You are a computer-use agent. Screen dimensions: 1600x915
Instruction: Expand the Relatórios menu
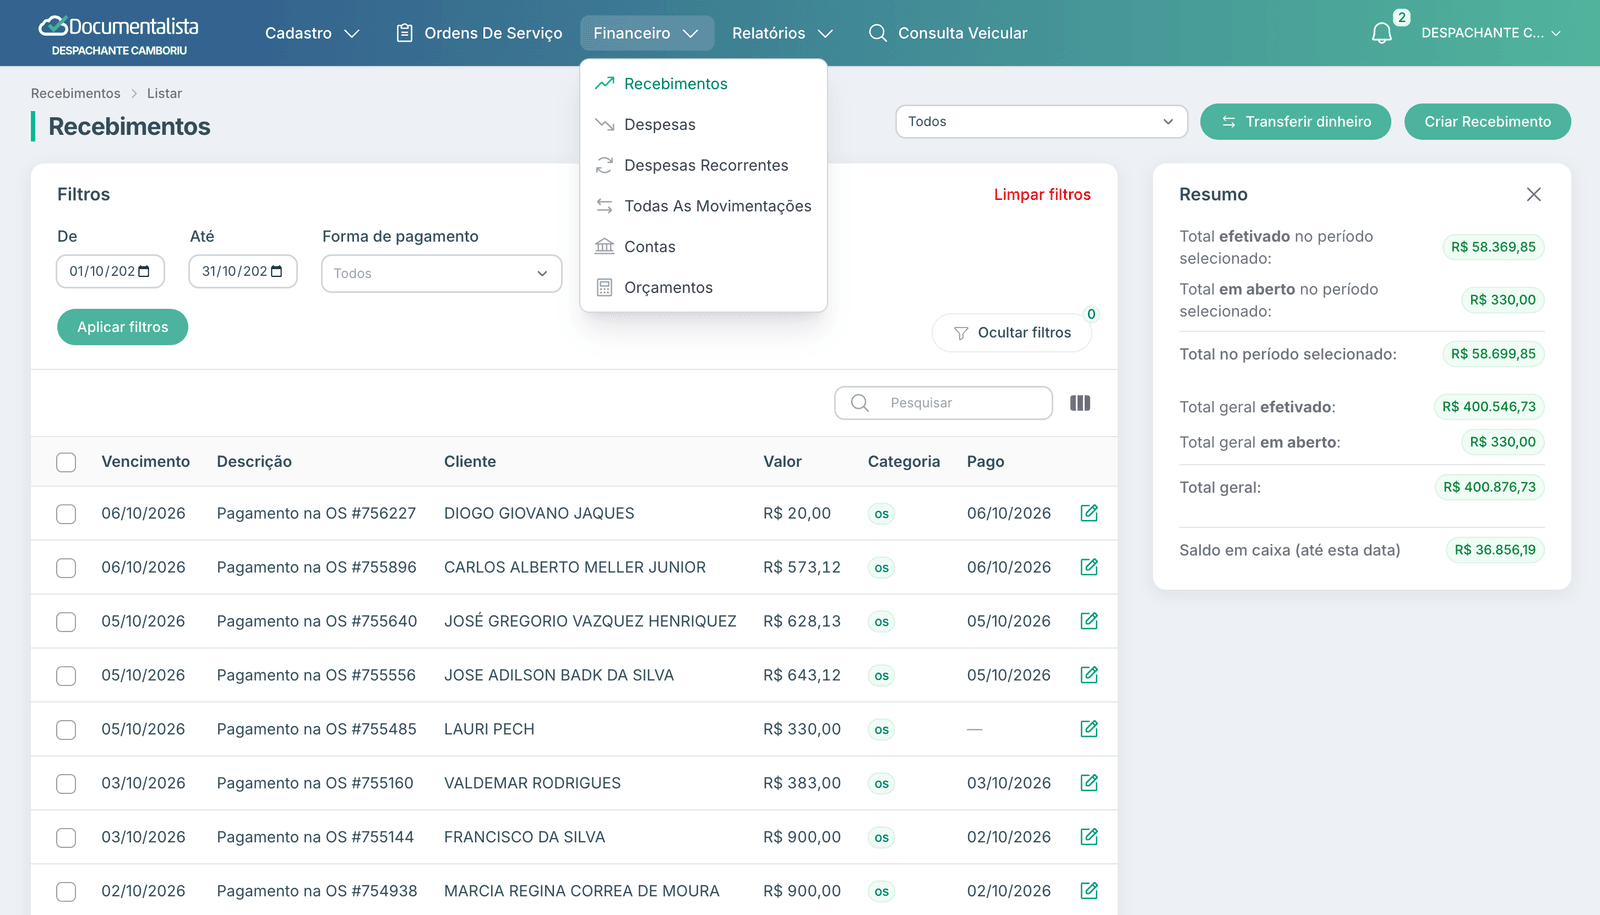(x=782, y=33)
